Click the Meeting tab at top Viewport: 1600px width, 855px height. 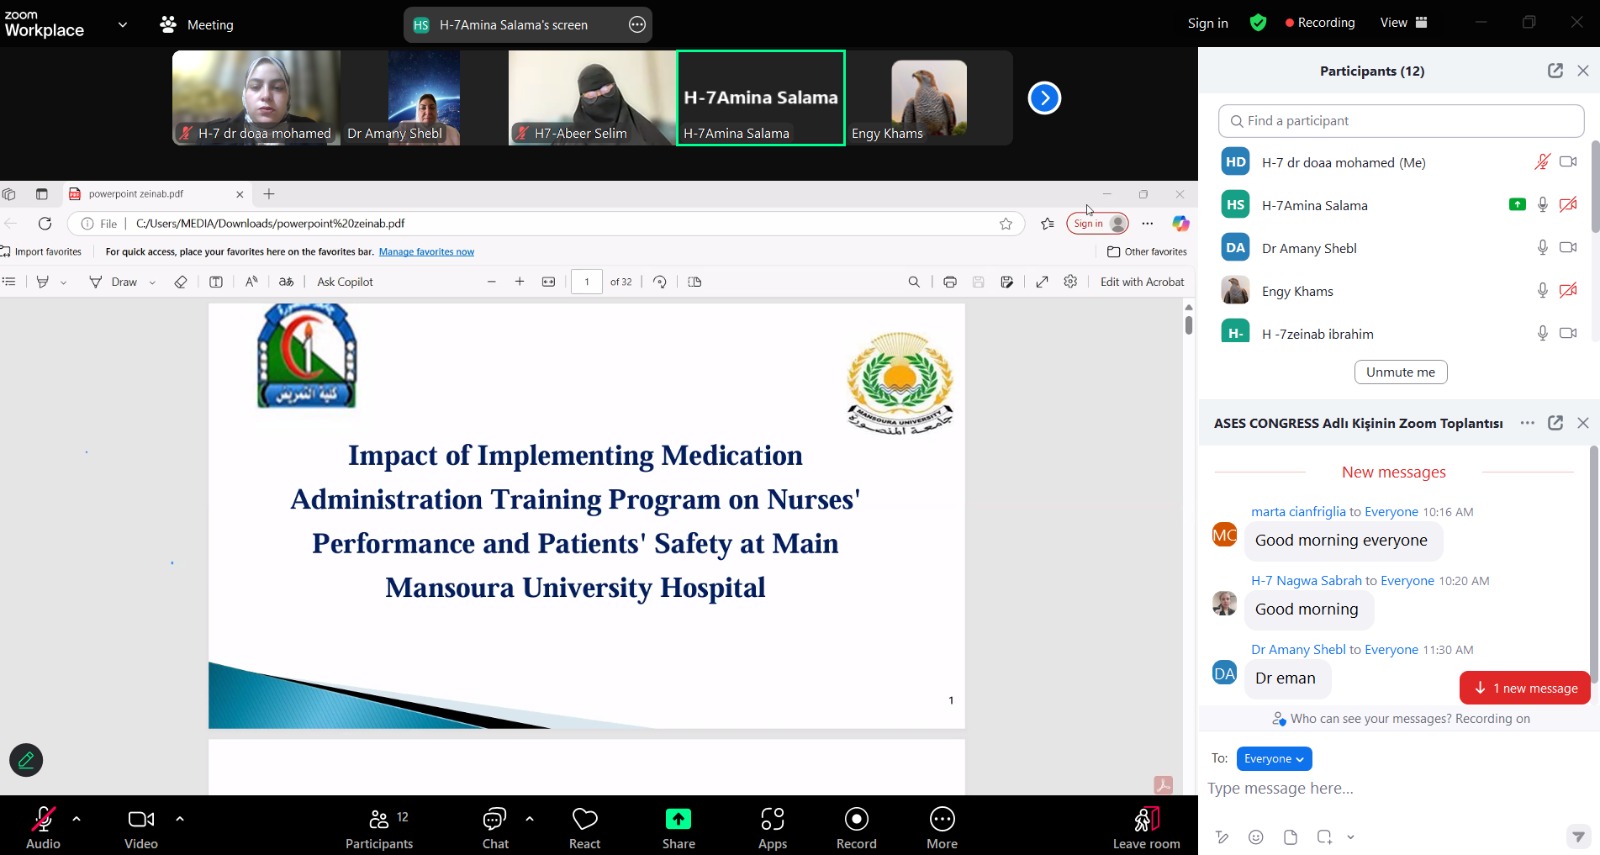click(x=197, y=25)
